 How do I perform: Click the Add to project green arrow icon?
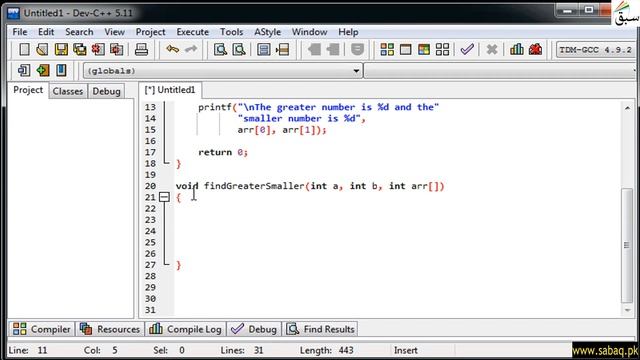click(x=43, y=71)
